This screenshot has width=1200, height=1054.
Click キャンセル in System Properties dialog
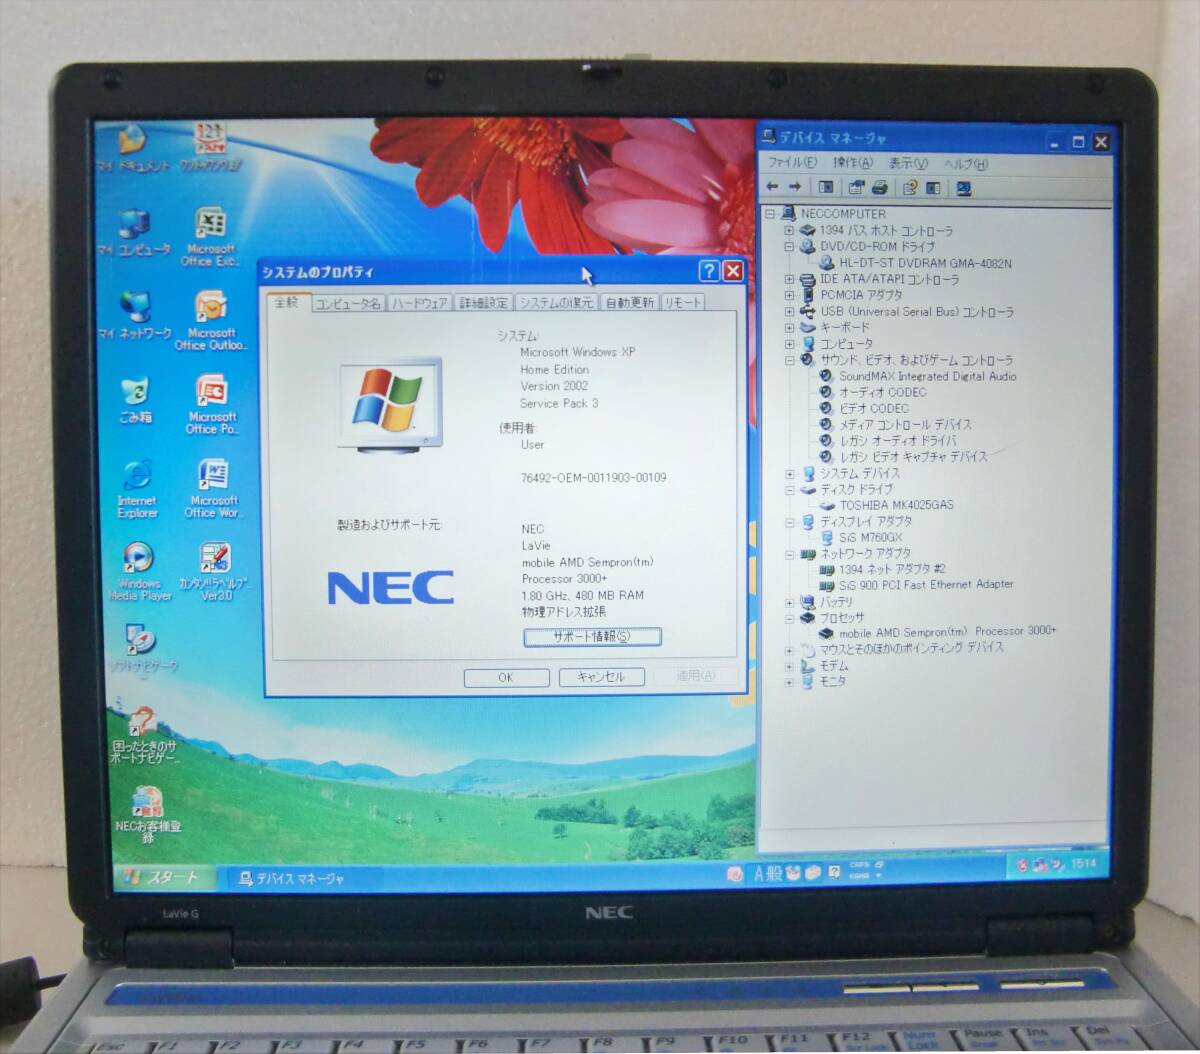[600, 677]
